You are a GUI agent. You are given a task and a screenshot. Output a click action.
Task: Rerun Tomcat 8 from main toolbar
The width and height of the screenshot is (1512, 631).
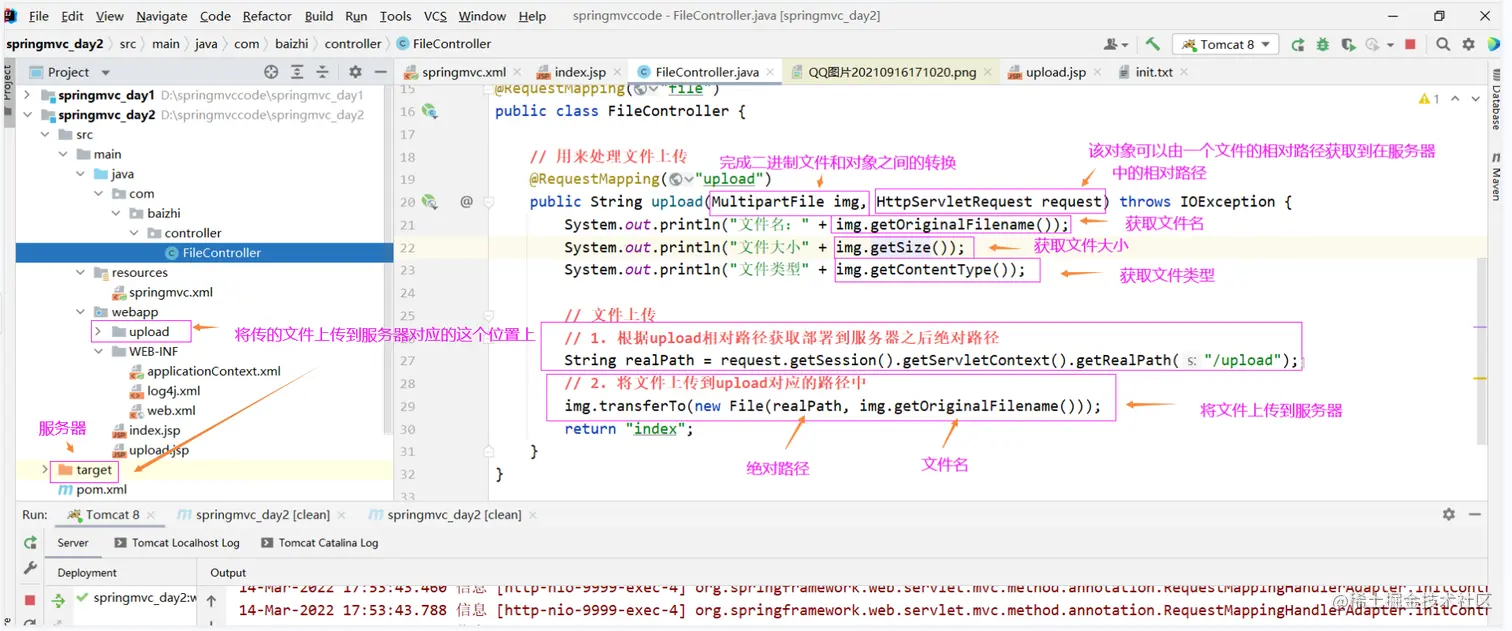1298,44
